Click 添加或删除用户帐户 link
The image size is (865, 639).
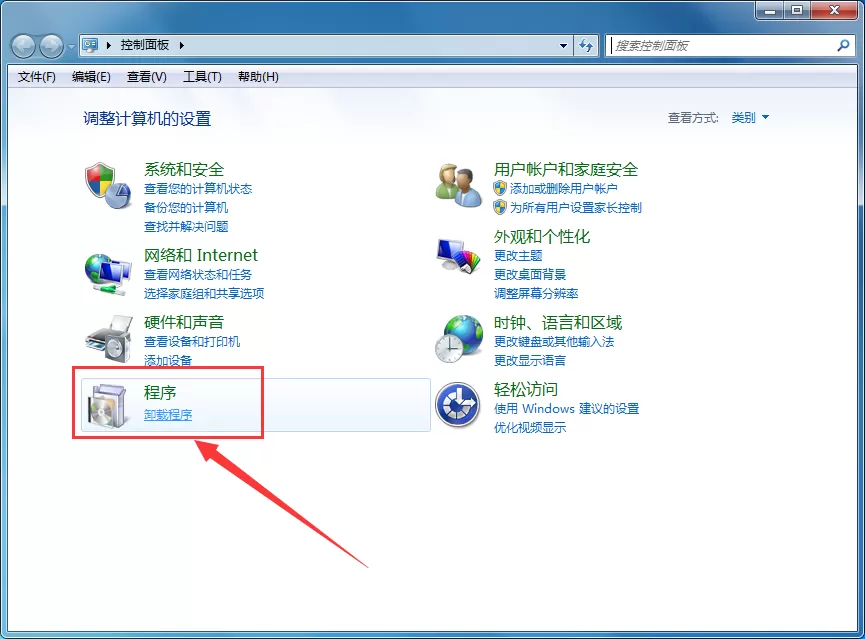[x=563, y=189]
